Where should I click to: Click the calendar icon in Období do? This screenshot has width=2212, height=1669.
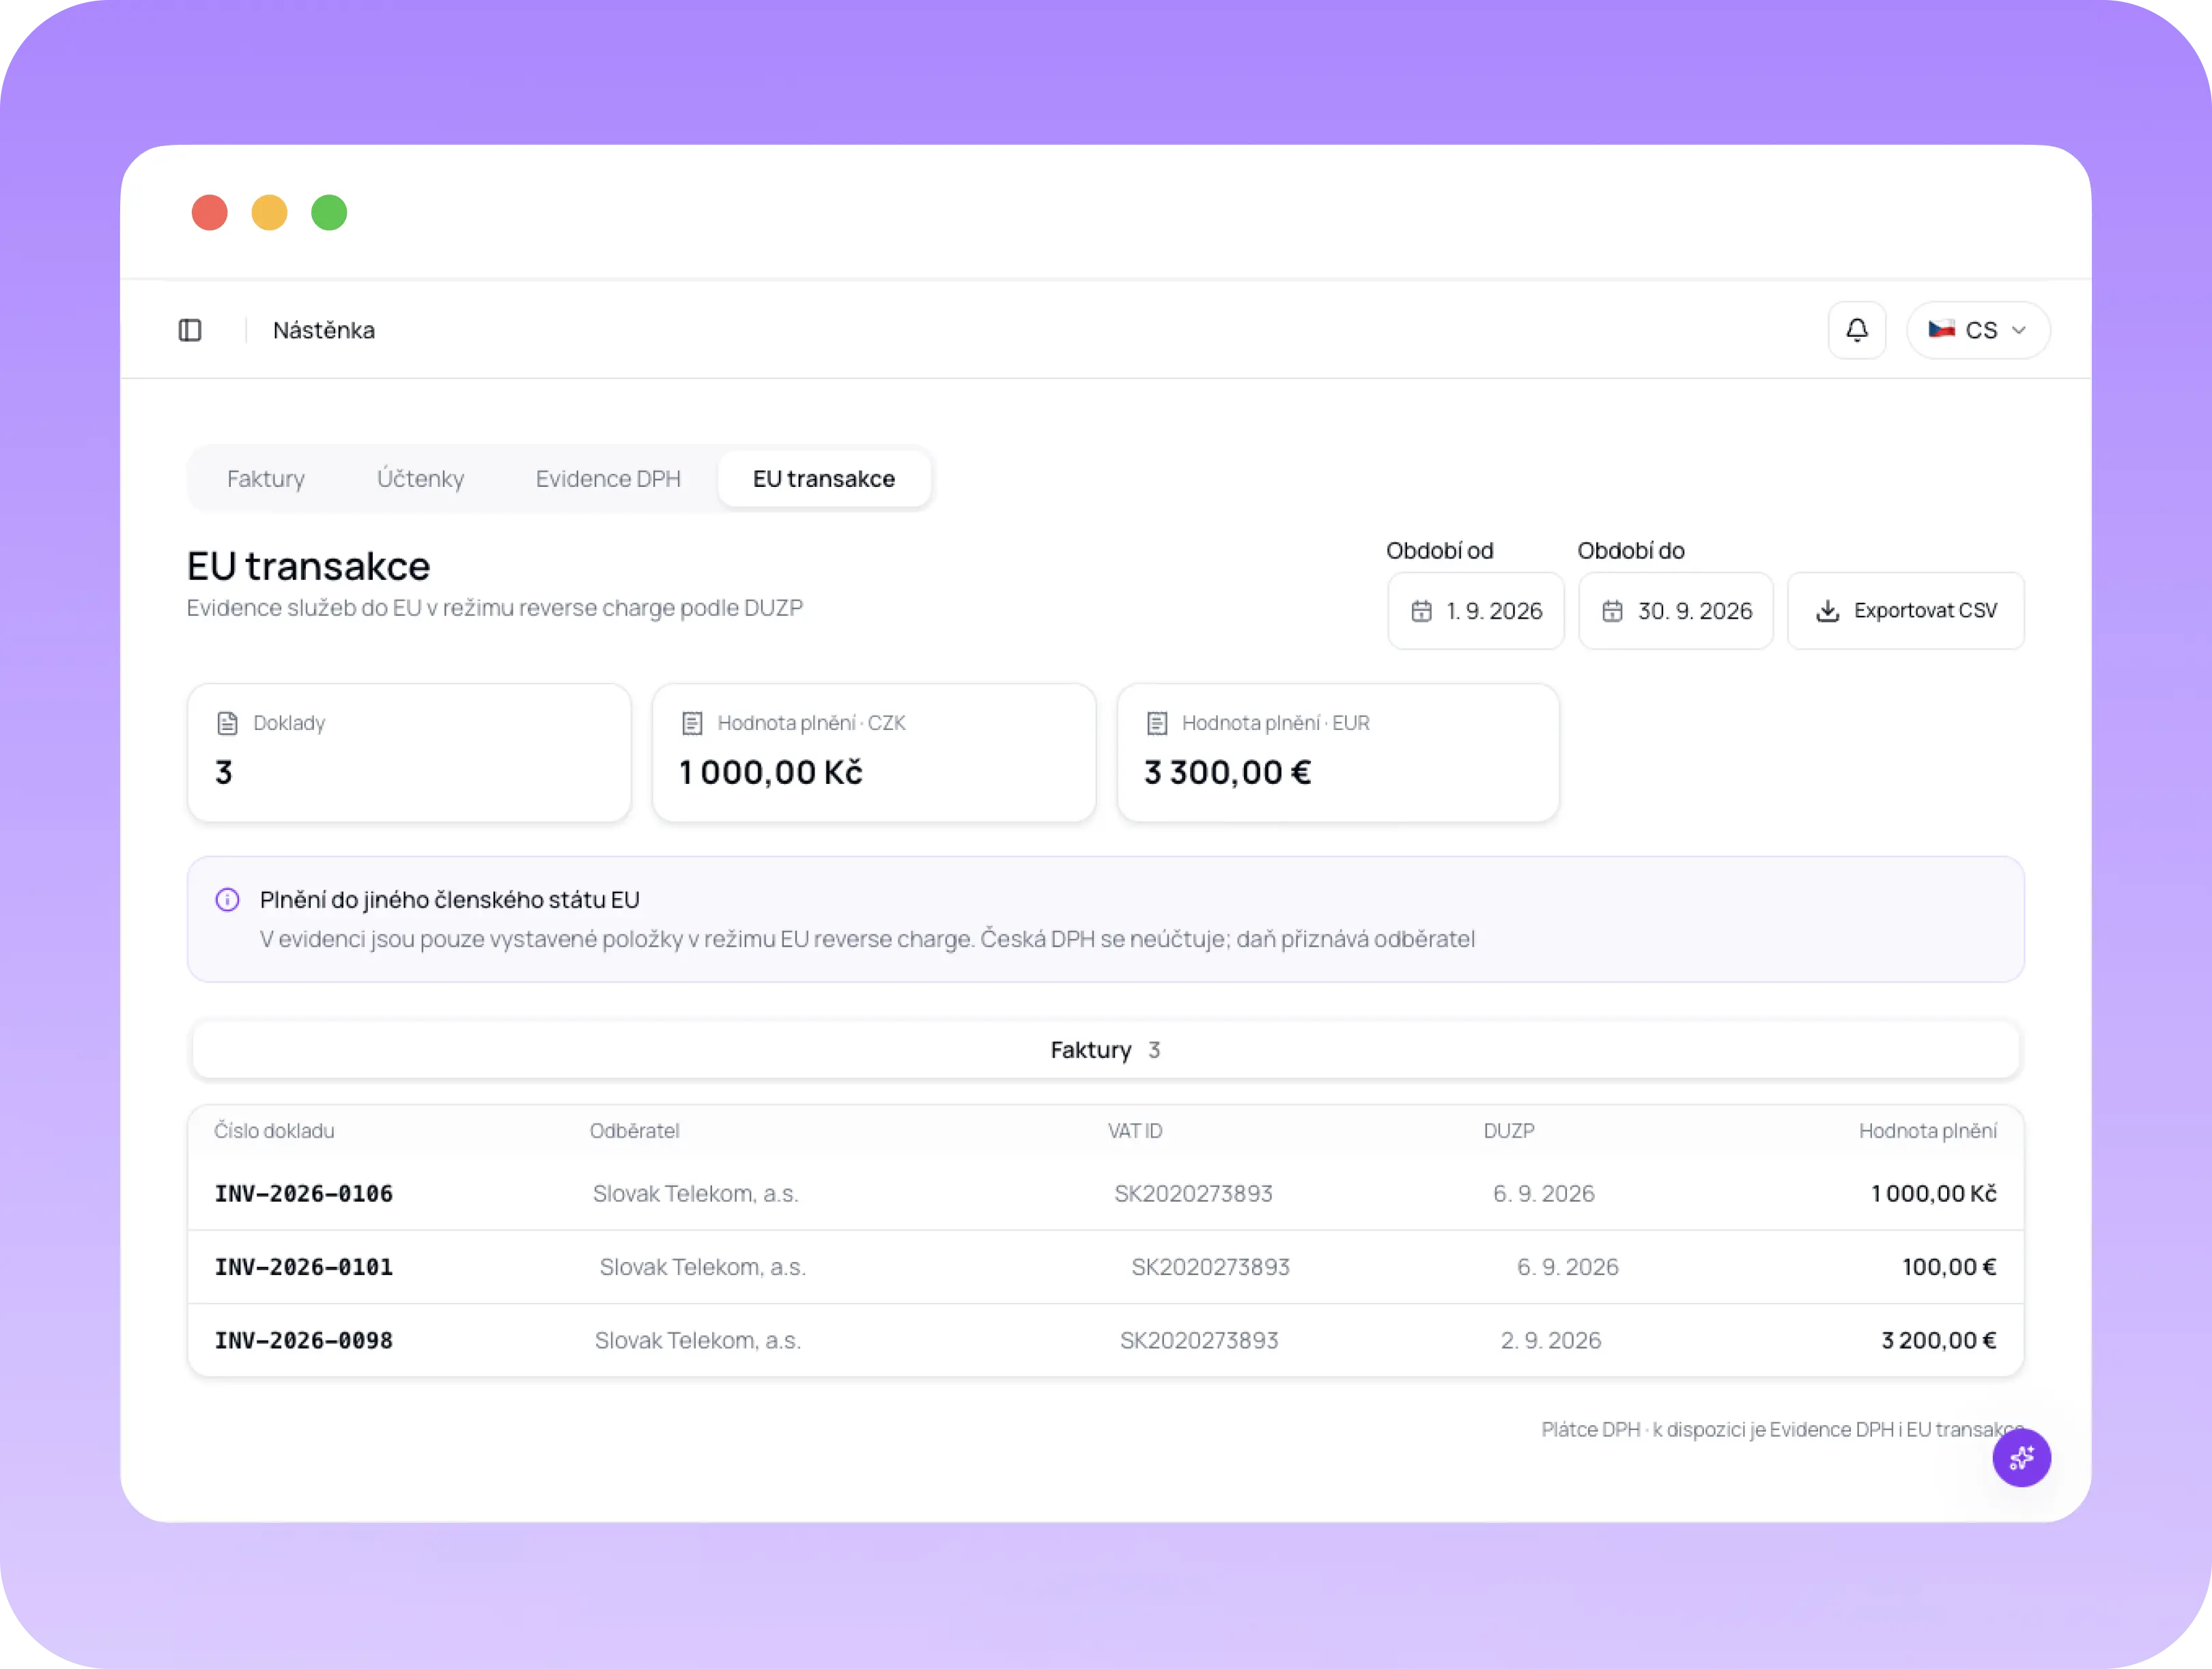point(1612,611)
